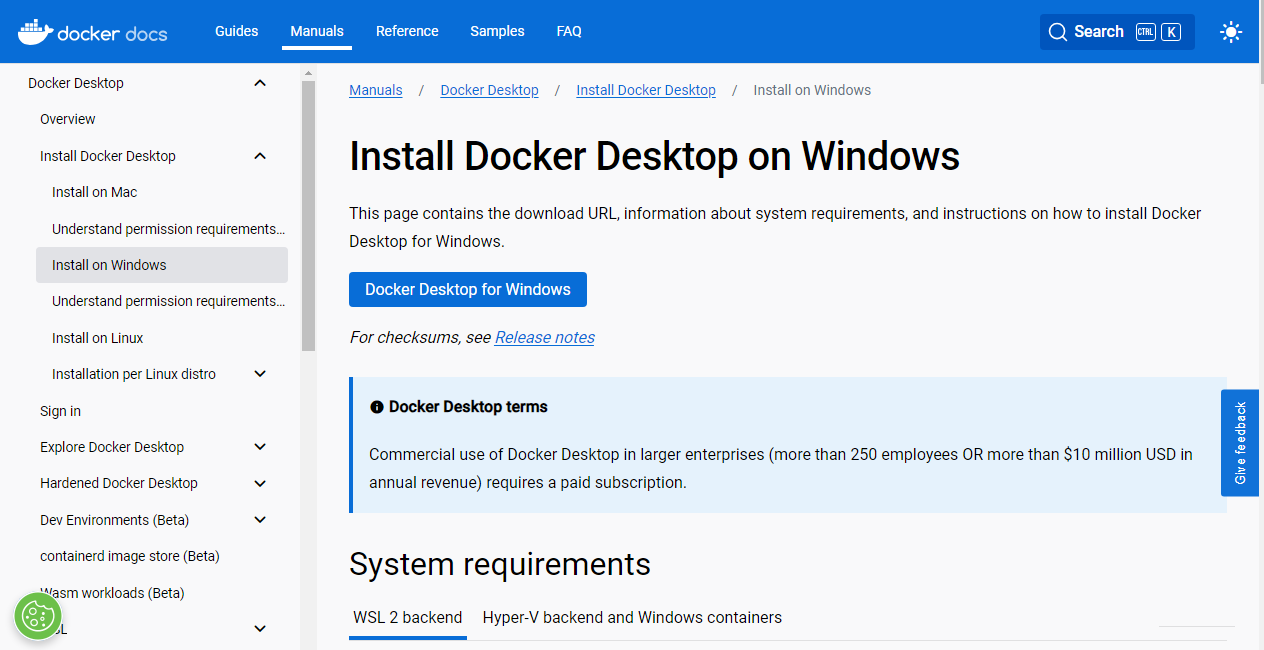Click the Docker Desktop for Windows download button

tap(467, 289)
